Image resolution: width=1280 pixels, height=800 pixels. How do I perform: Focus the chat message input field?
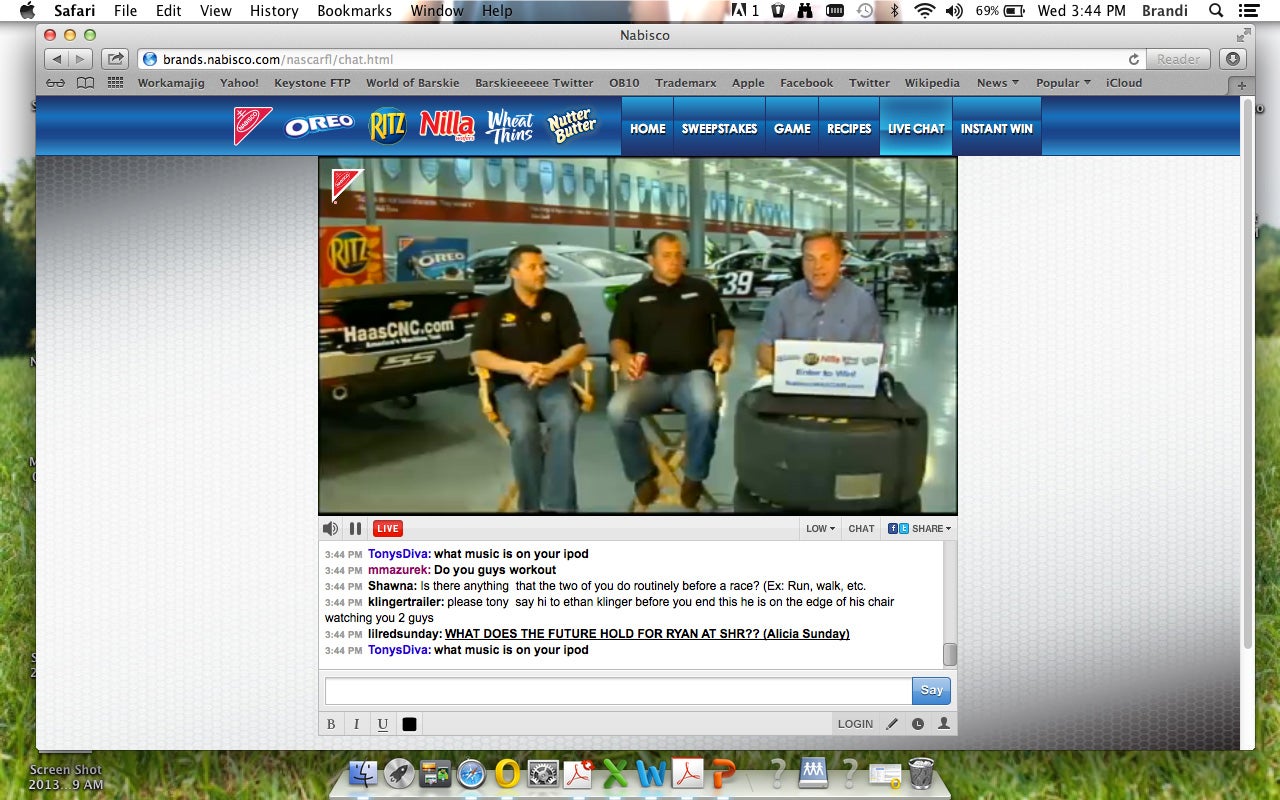[618, 691]
